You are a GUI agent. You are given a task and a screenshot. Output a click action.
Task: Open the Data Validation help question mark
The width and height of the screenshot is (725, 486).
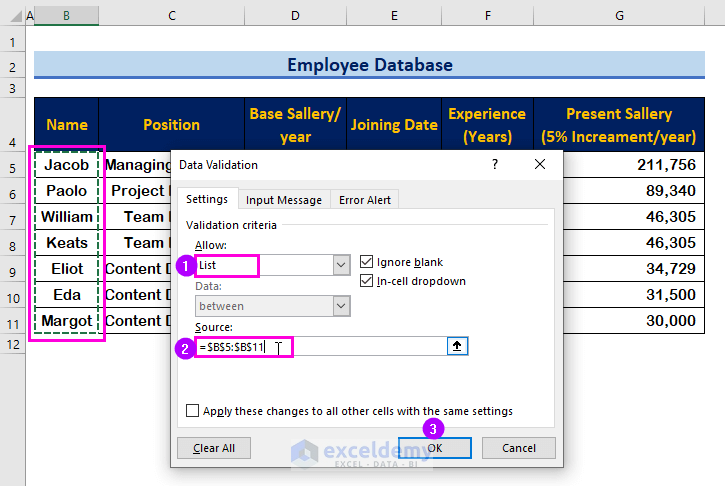click(x=495, y=164)
